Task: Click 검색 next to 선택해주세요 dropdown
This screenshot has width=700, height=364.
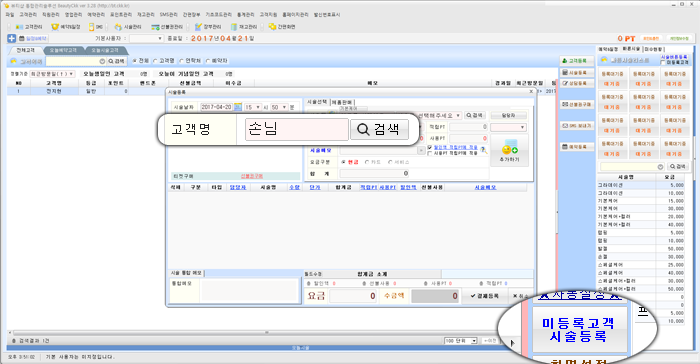Action: tap(475, 115)
